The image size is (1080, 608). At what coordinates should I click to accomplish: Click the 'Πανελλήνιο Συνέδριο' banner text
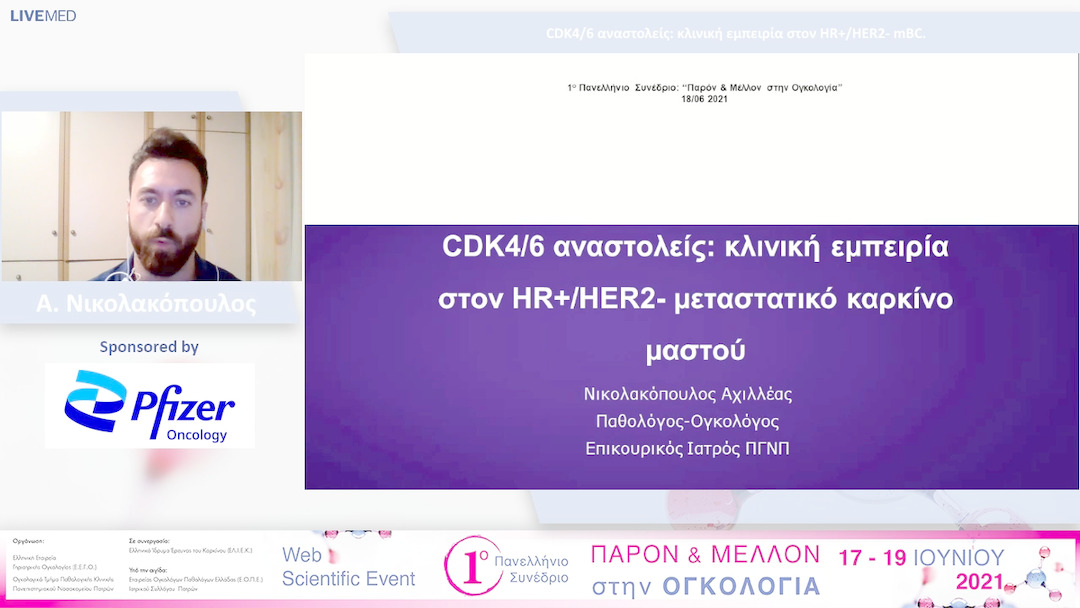pyautogui.click(x=531, y=569)
